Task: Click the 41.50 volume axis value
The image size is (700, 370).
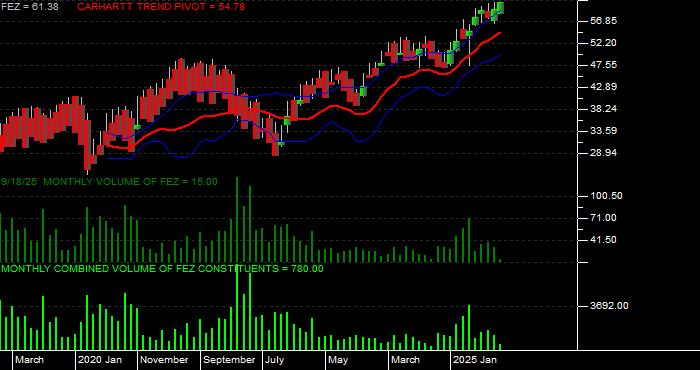Action: click(x=603, y=240)
